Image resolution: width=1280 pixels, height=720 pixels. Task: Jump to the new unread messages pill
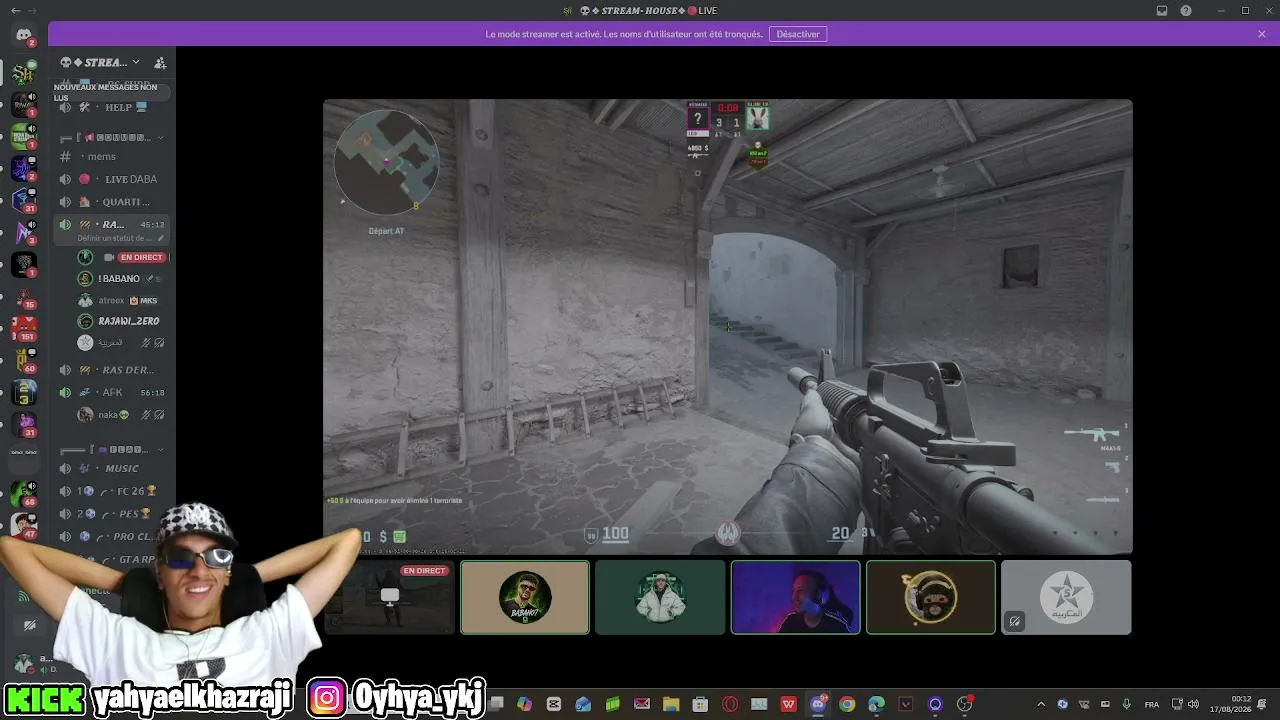(111, 91)
